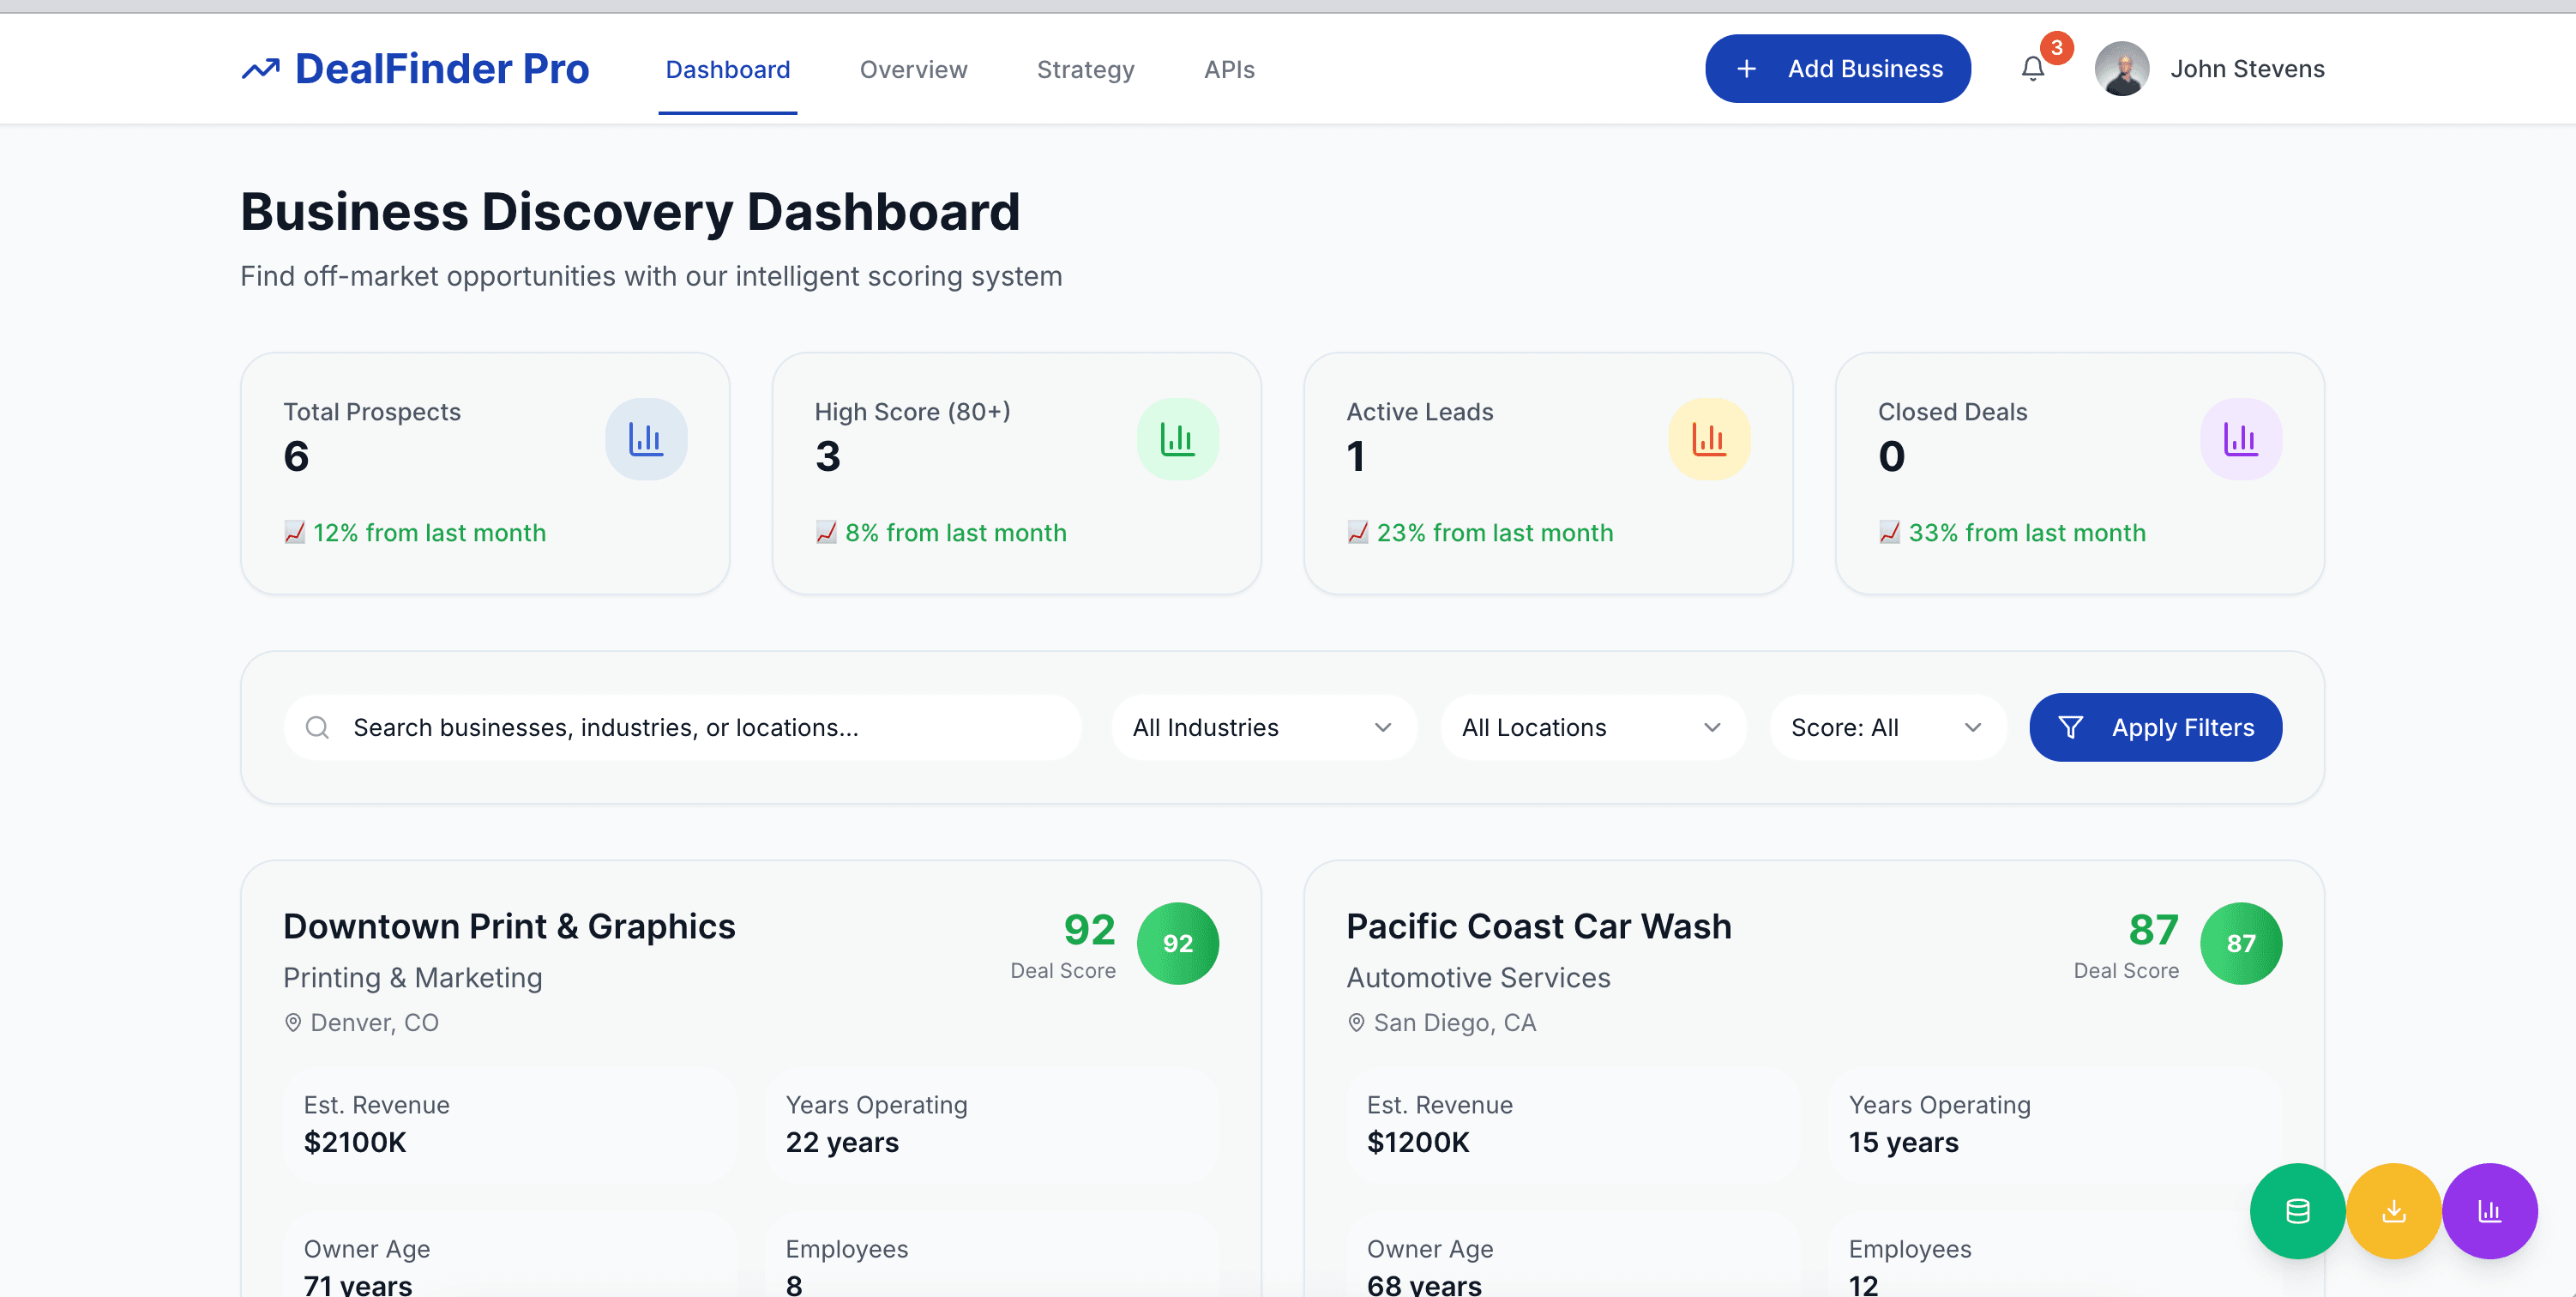This screenshot has height=1297, width=2576.
Task: Expand the All Locations selector
Action: 1592,727
